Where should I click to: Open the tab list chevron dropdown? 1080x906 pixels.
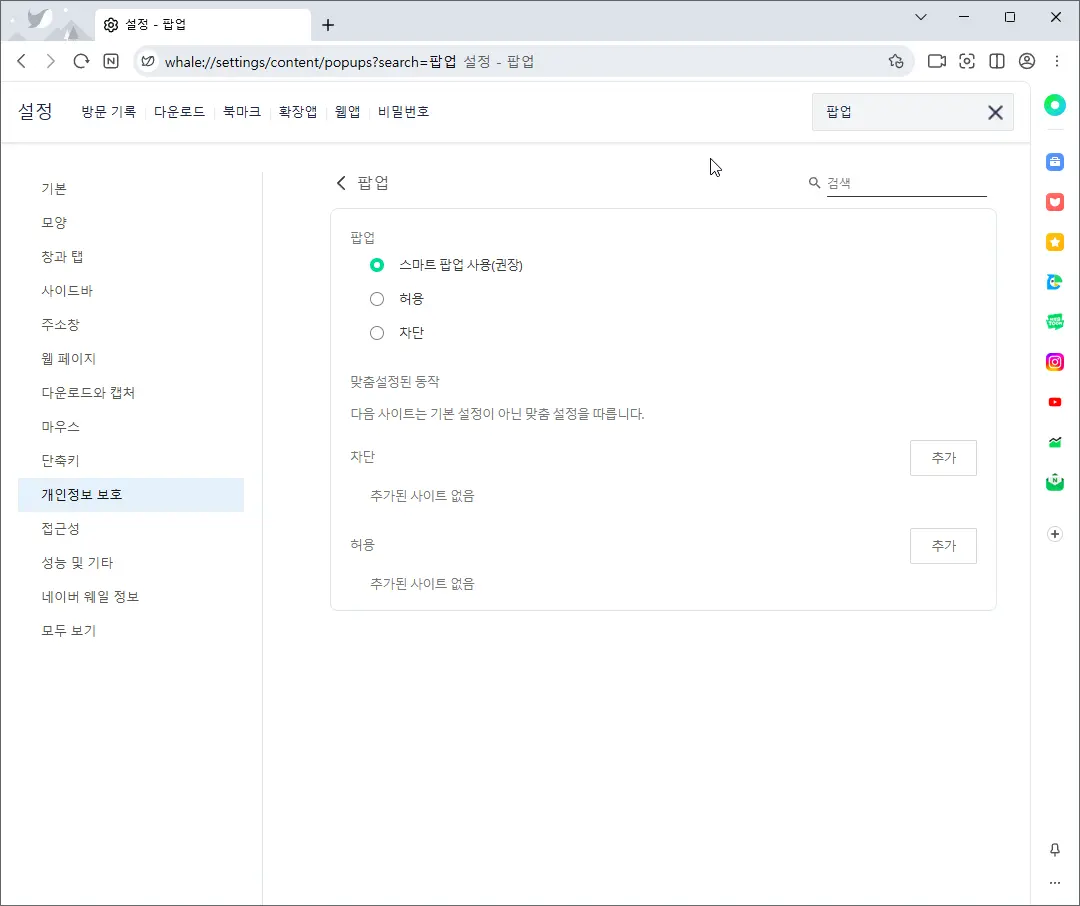click(921, 17)
